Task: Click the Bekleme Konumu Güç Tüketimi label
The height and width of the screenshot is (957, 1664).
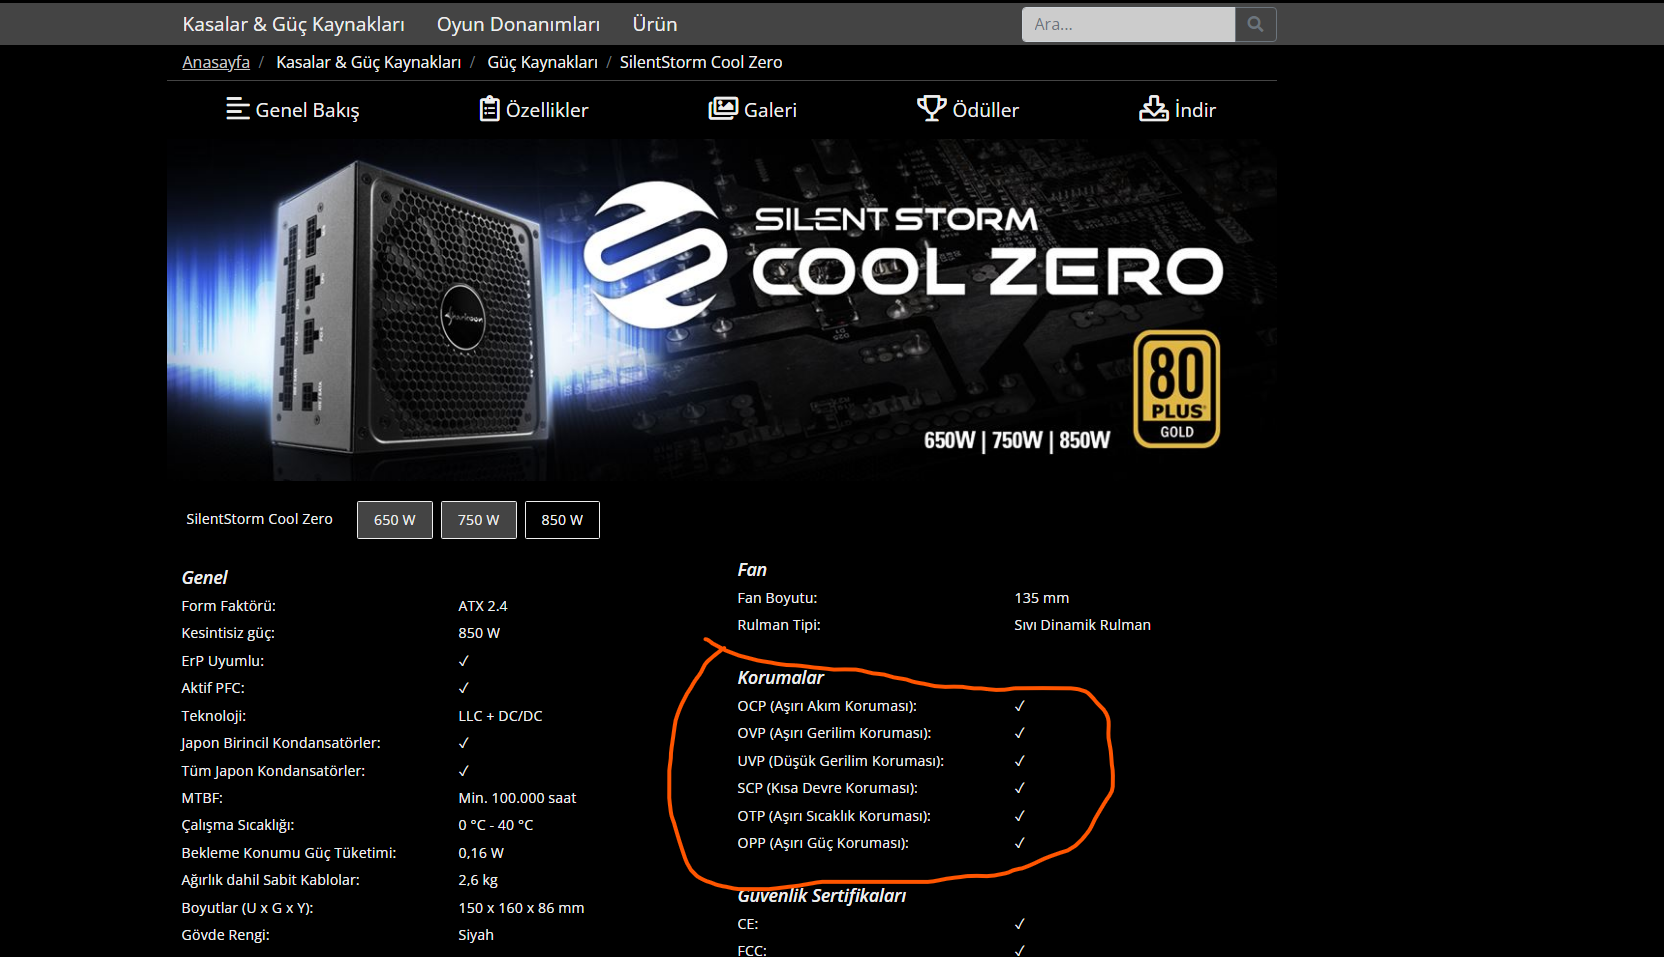Action: click(289, 853)
